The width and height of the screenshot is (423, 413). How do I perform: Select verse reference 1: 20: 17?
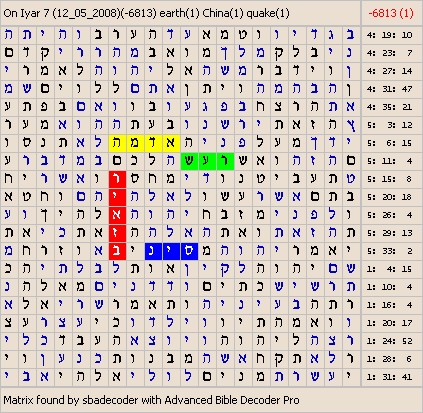[389, 323]
